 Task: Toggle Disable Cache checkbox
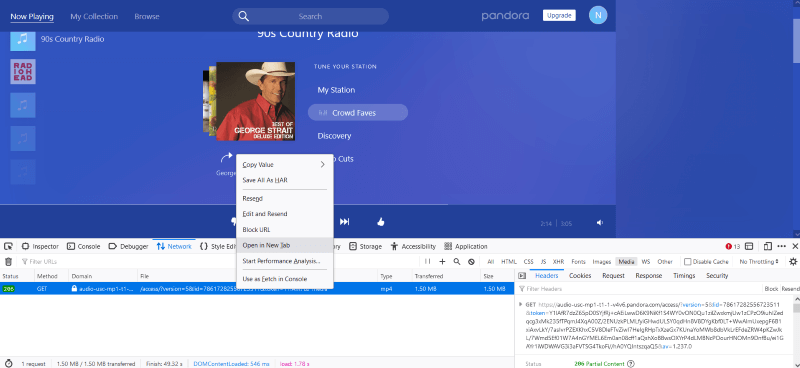688,262
